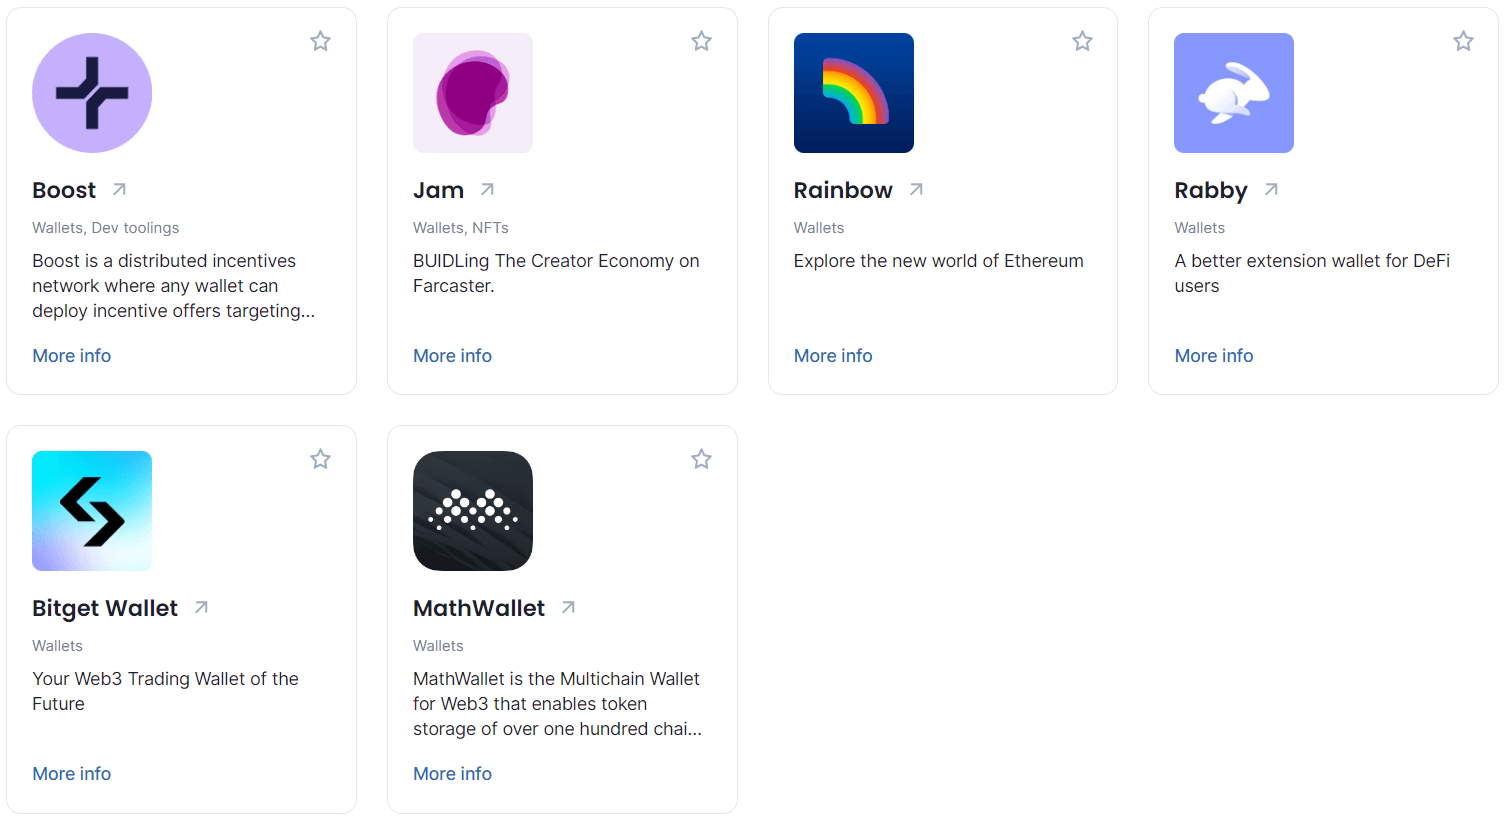The height and width of the screenshot is (822, 1506).
Task: Open More info for Rainbow
Action: click(x=833, y=356)
